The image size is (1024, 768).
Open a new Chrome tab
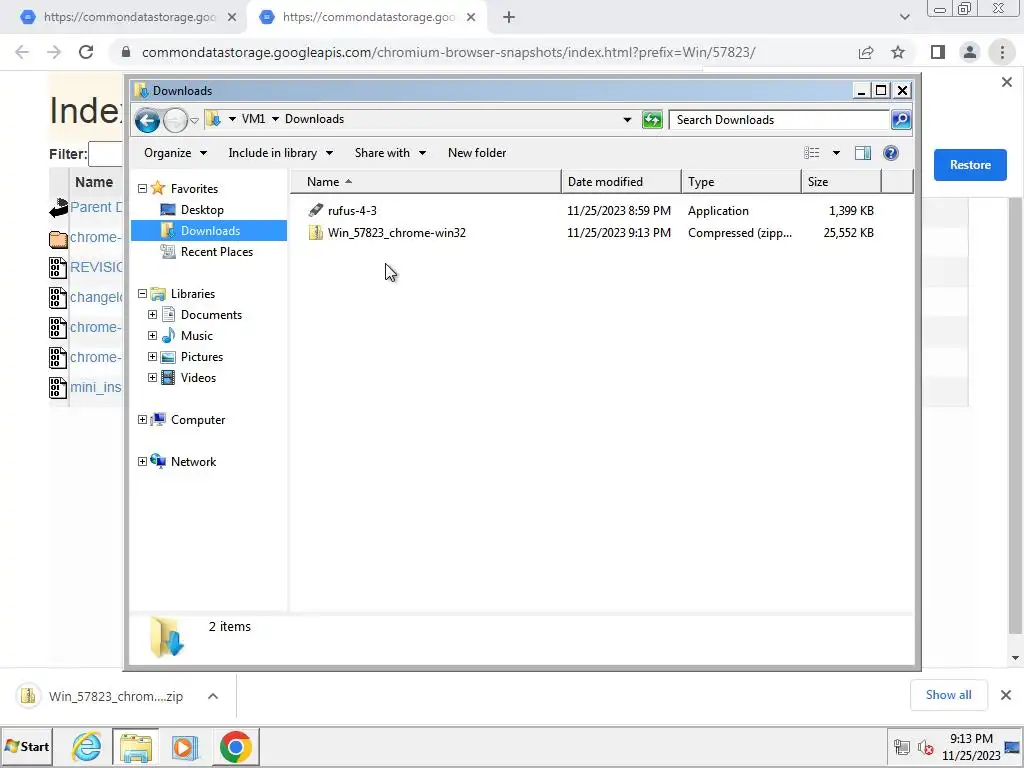coord(509,18)
